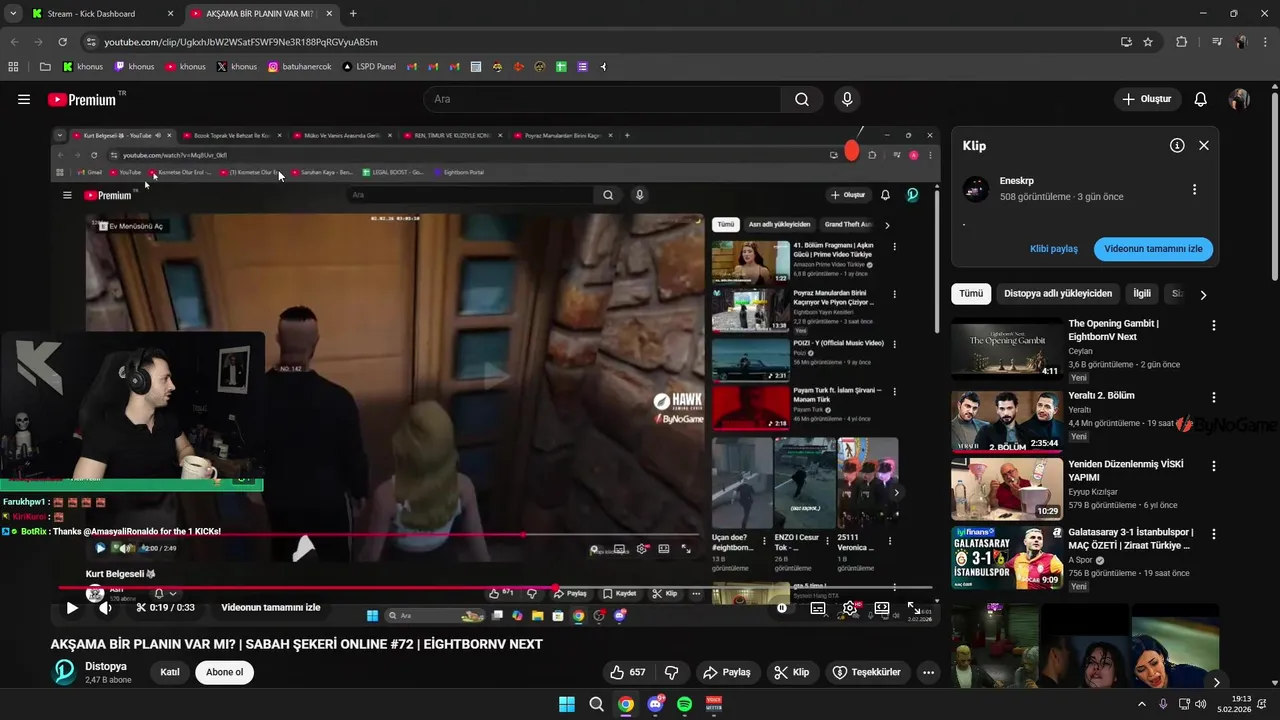Select Distopya adlı yükleyiciden chip

click(1058, 294)
